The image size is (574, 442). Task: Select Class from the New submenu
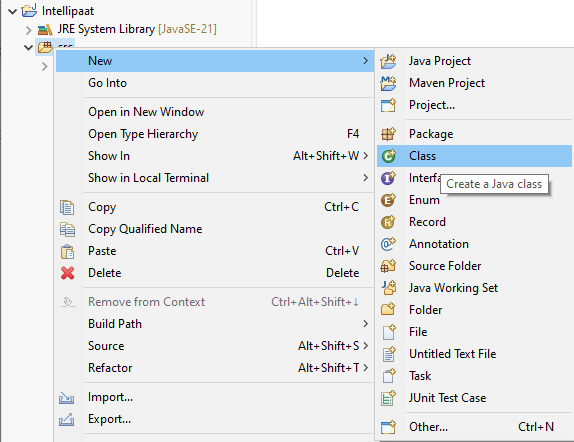point(474,156)
